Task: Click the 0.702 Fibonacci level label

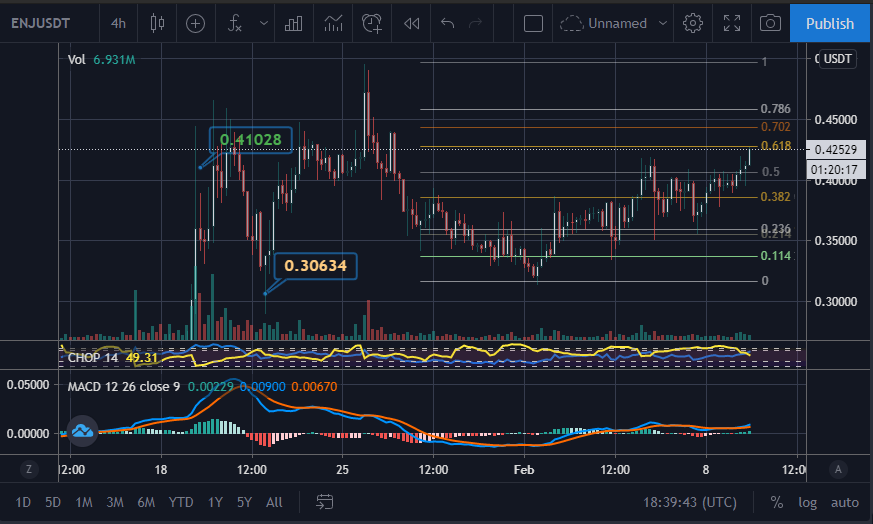Action: point(776,127)
